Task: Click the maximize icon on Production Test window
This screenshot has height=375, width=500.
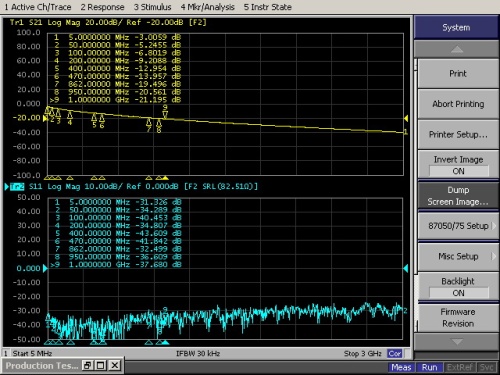Action: (101, 365)
